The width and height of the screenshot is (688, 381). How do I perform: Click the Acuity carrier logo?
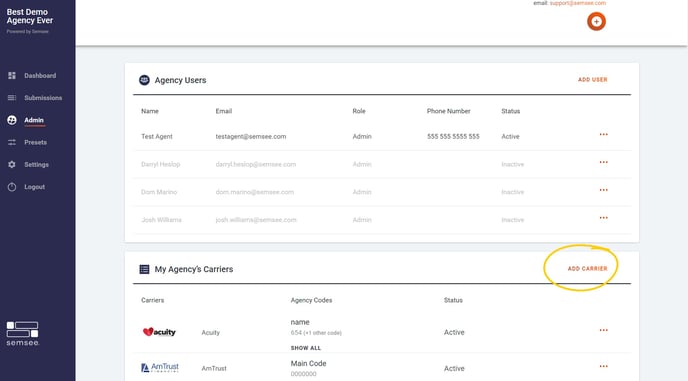coord(159,332)
